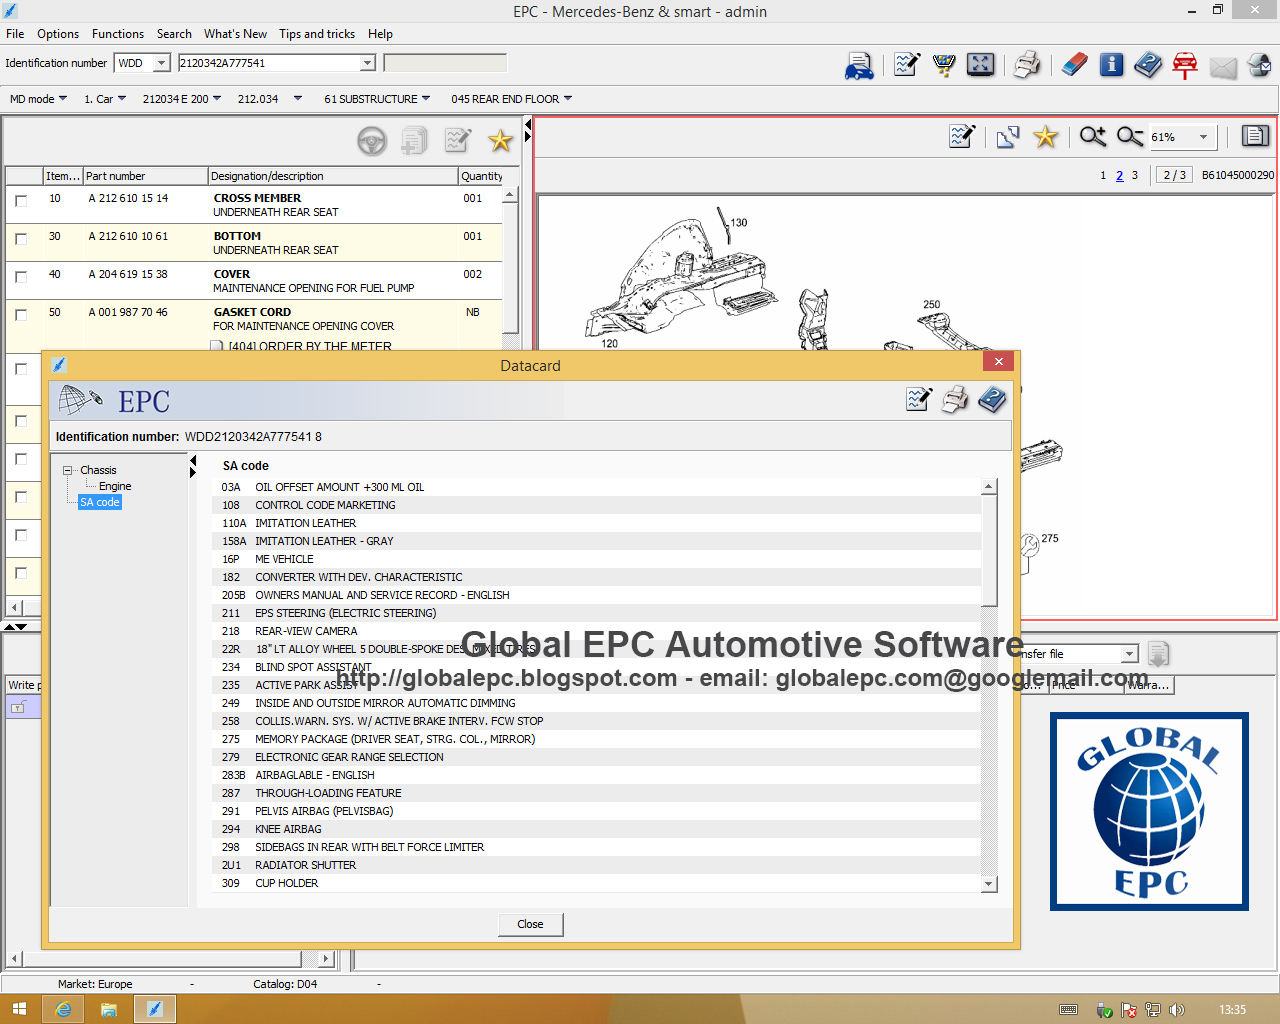Click the parts list scrollbar up arrow
The width and height of the screenshot is (1280, 1024).
click(510, 195)
